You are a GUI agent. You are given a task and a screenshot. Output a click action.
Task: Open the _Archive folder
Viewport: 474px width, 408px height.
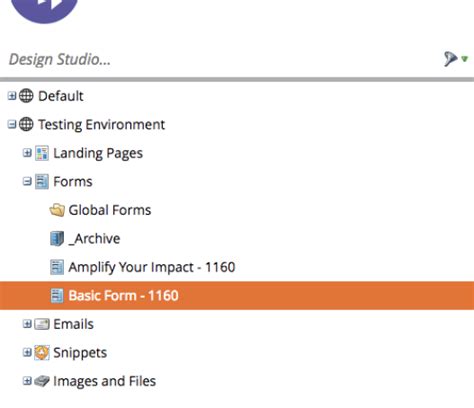click(x=94, y=239)
